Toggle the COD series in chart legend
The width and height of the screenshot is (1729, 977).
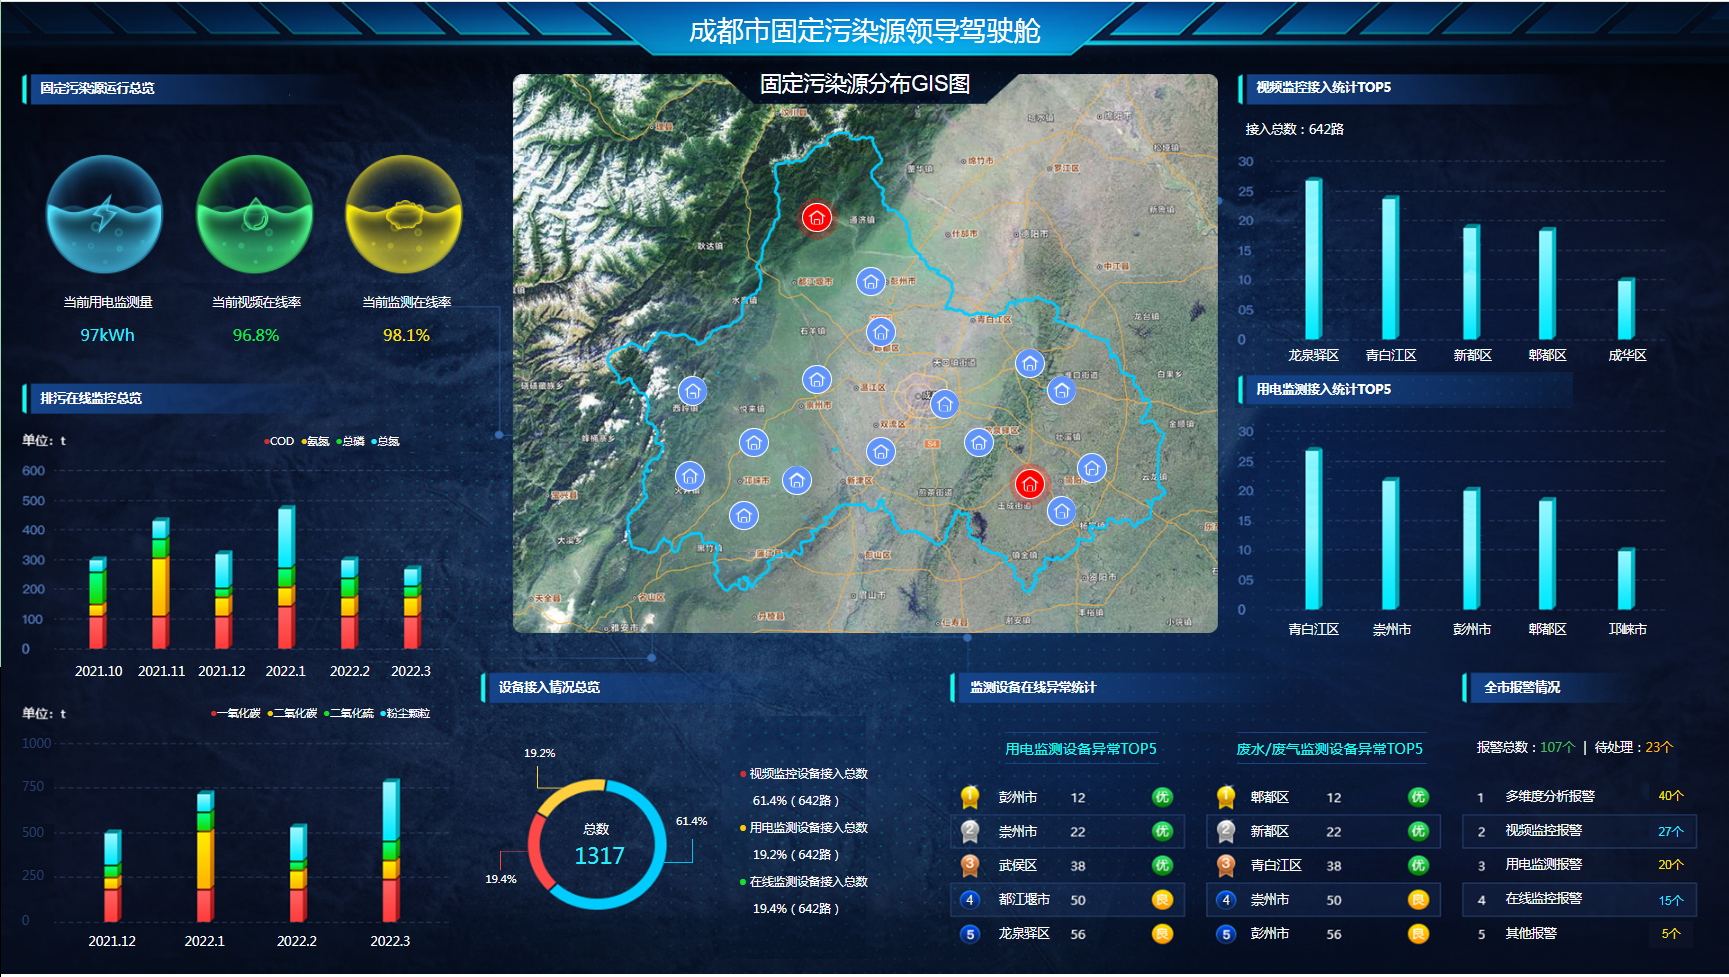pyautogui.click(x=280, y=441)
